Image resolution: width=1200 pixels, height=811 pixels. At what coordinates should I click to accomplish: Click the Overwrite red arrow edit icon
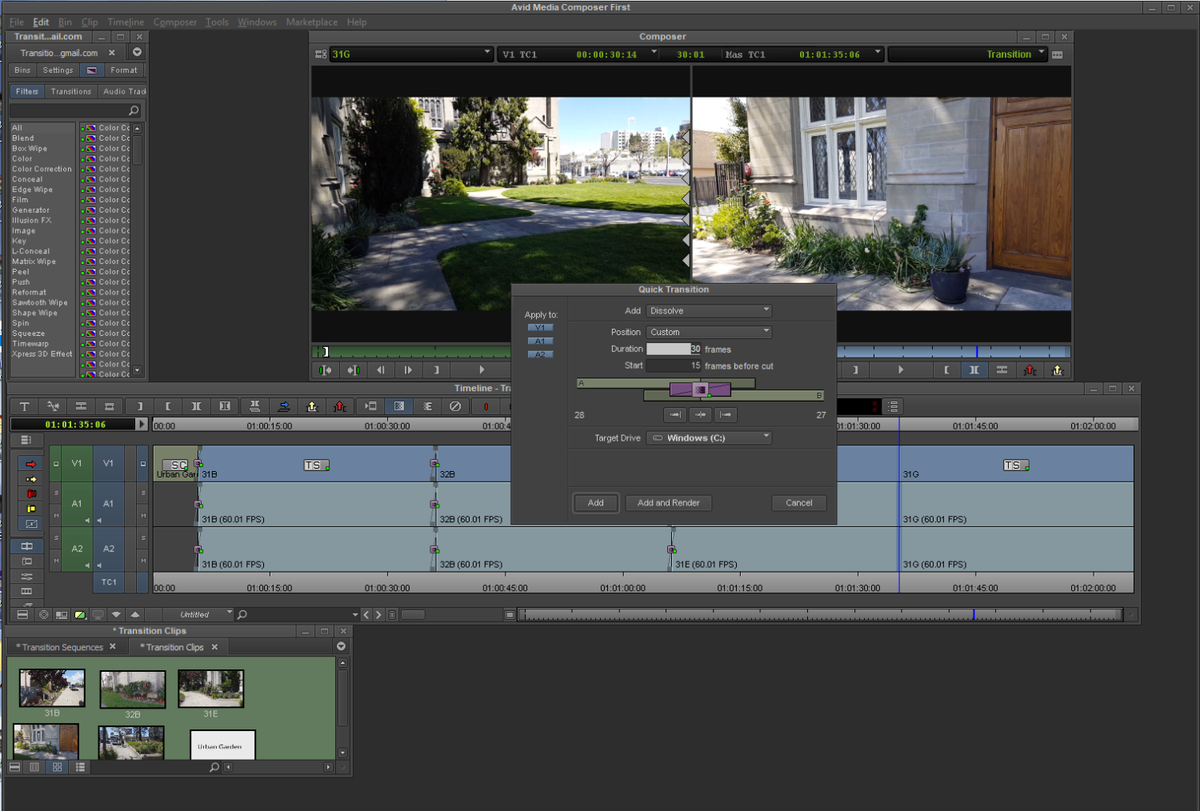click(x=30, y=464)
